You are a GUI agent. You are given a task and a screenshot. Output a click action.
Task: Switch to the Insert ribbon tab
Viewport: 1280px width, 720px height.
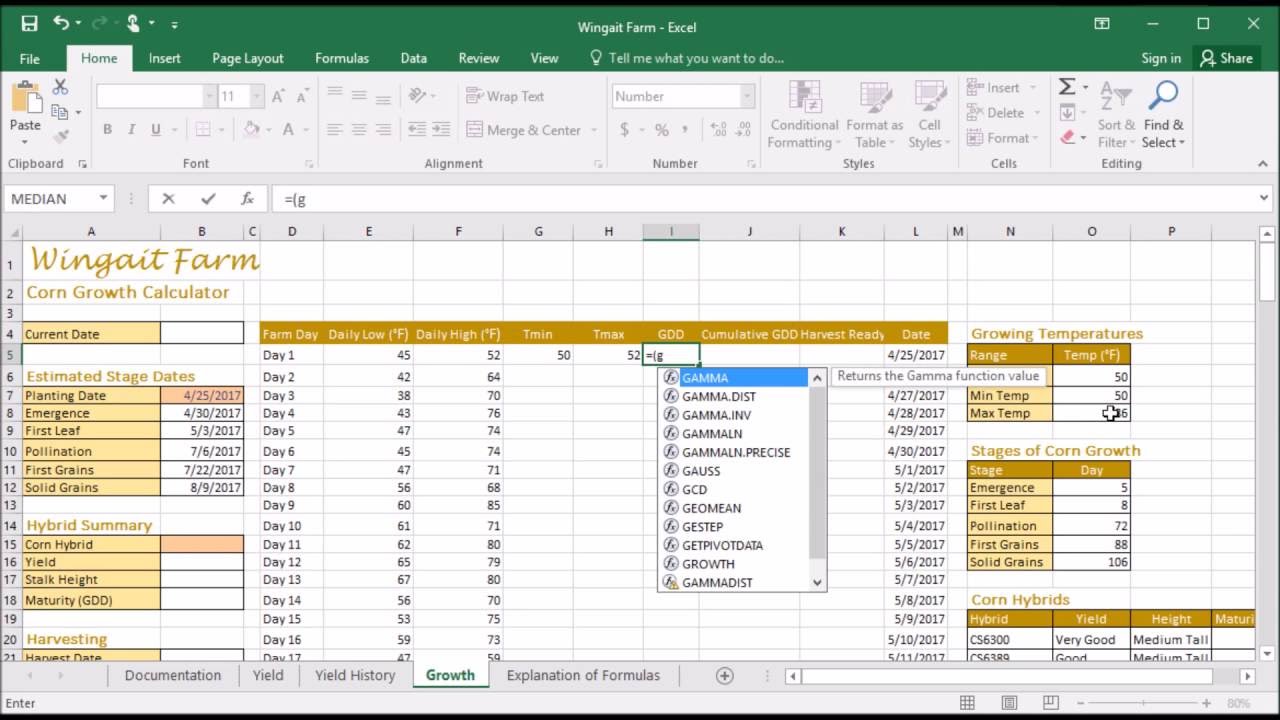click(x=165, y=58)
